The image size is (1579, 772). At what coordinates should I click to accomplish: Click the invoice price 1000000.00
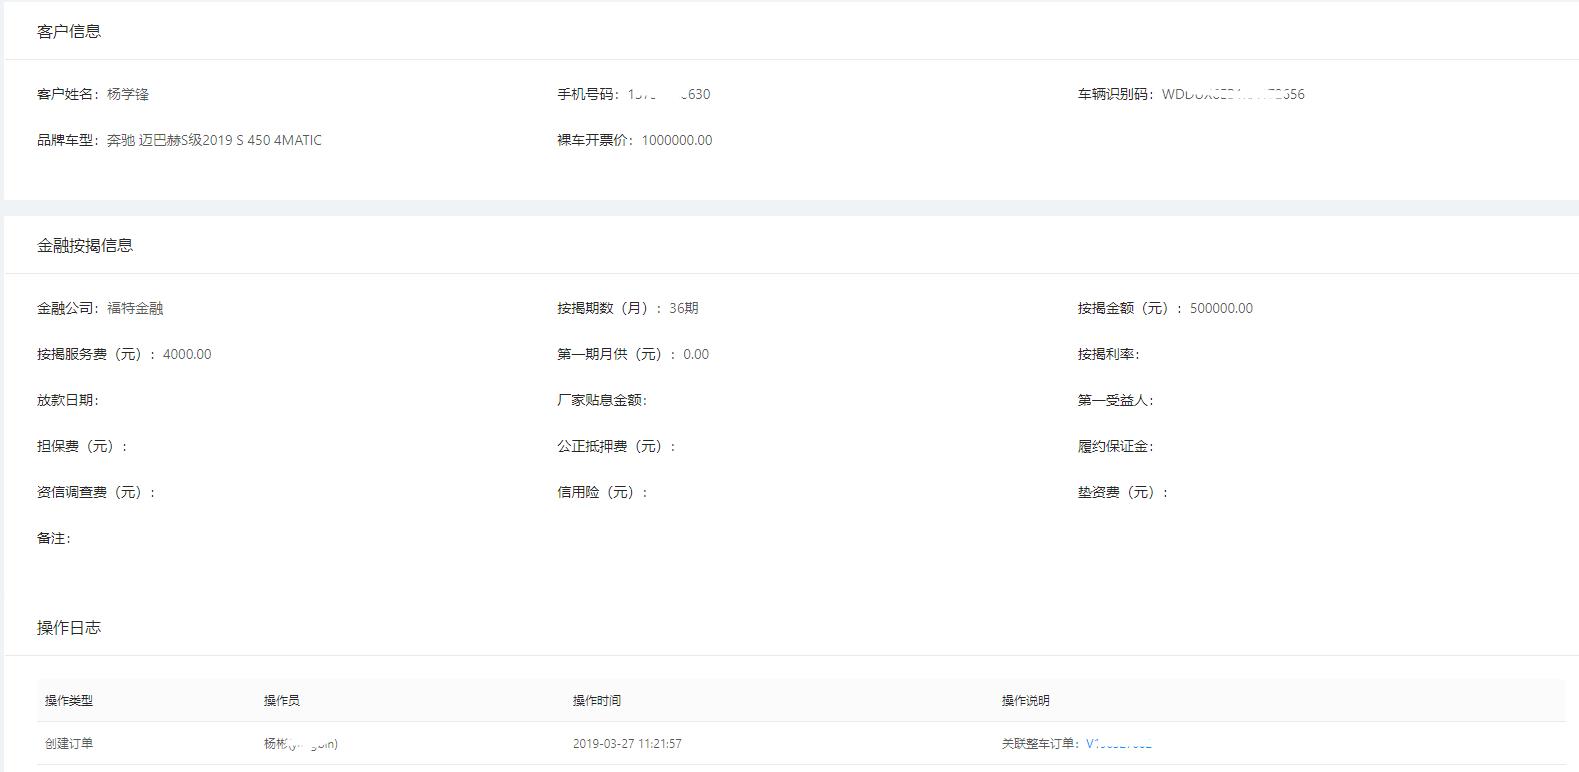(x=677, y=140)
